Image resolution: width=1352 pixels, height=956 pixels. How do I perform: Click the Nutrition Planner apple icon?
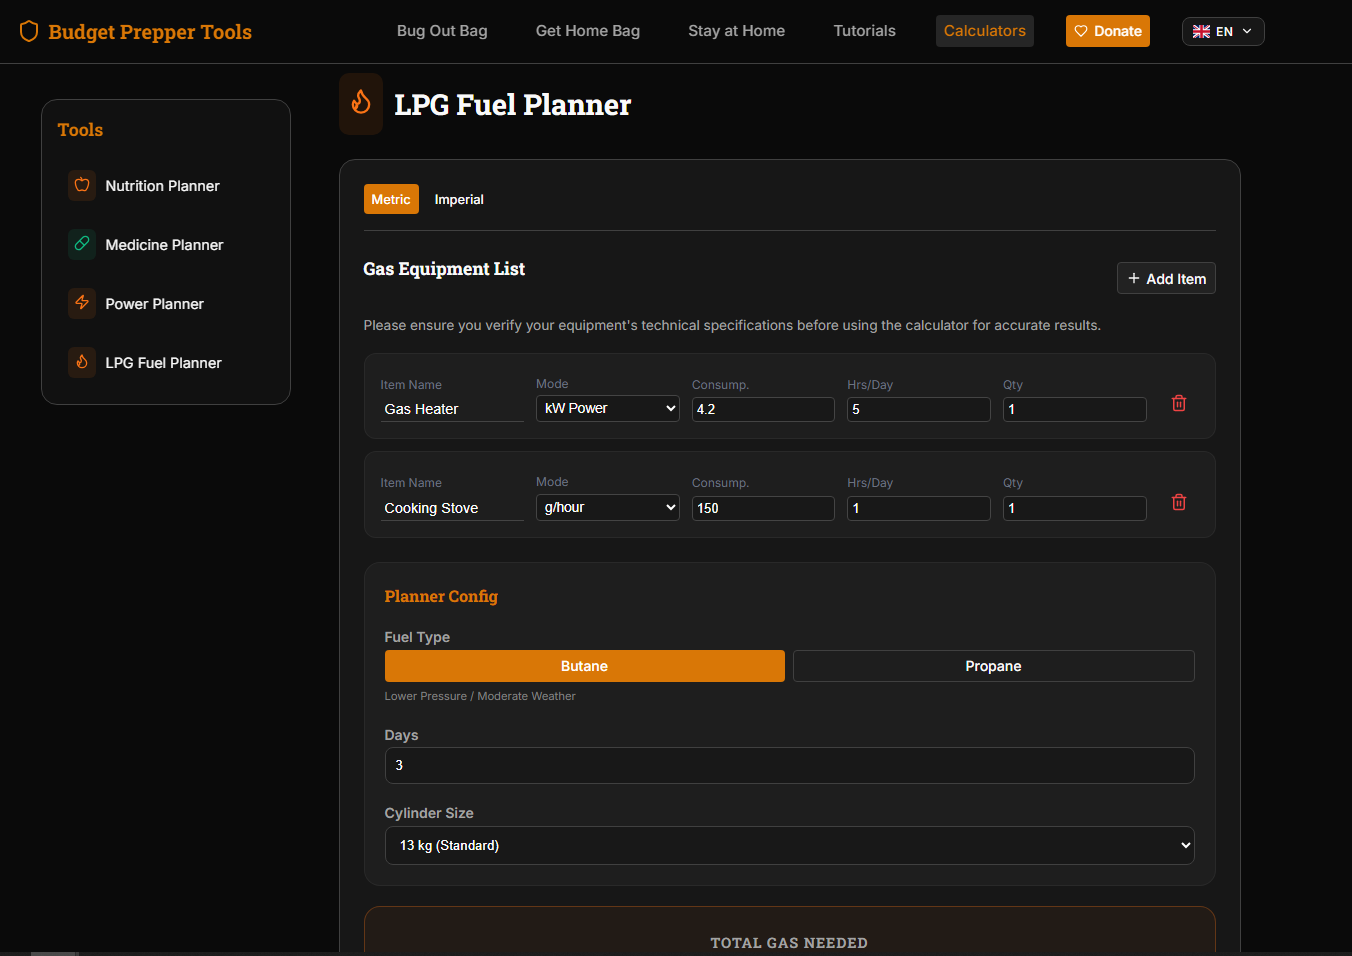(x=82, y=185)
